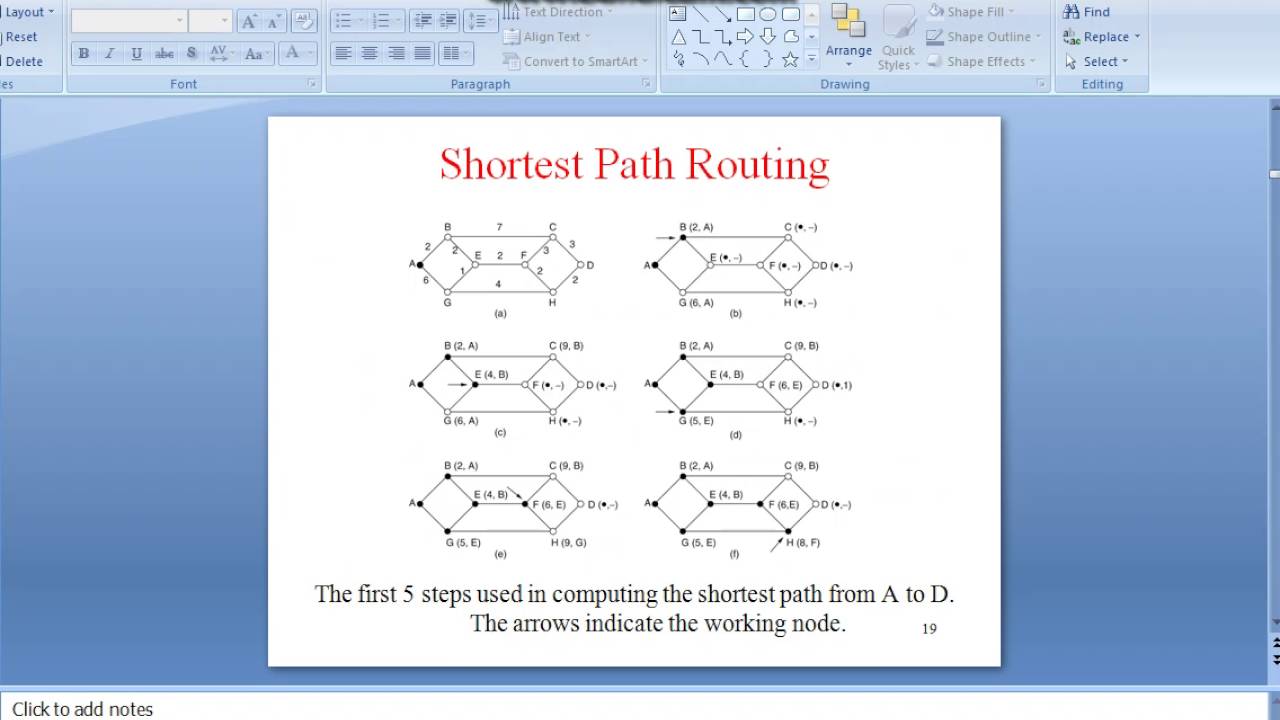This screenshot has height=720, width=1280.
Task: Align text right
Action: (396, 54)
